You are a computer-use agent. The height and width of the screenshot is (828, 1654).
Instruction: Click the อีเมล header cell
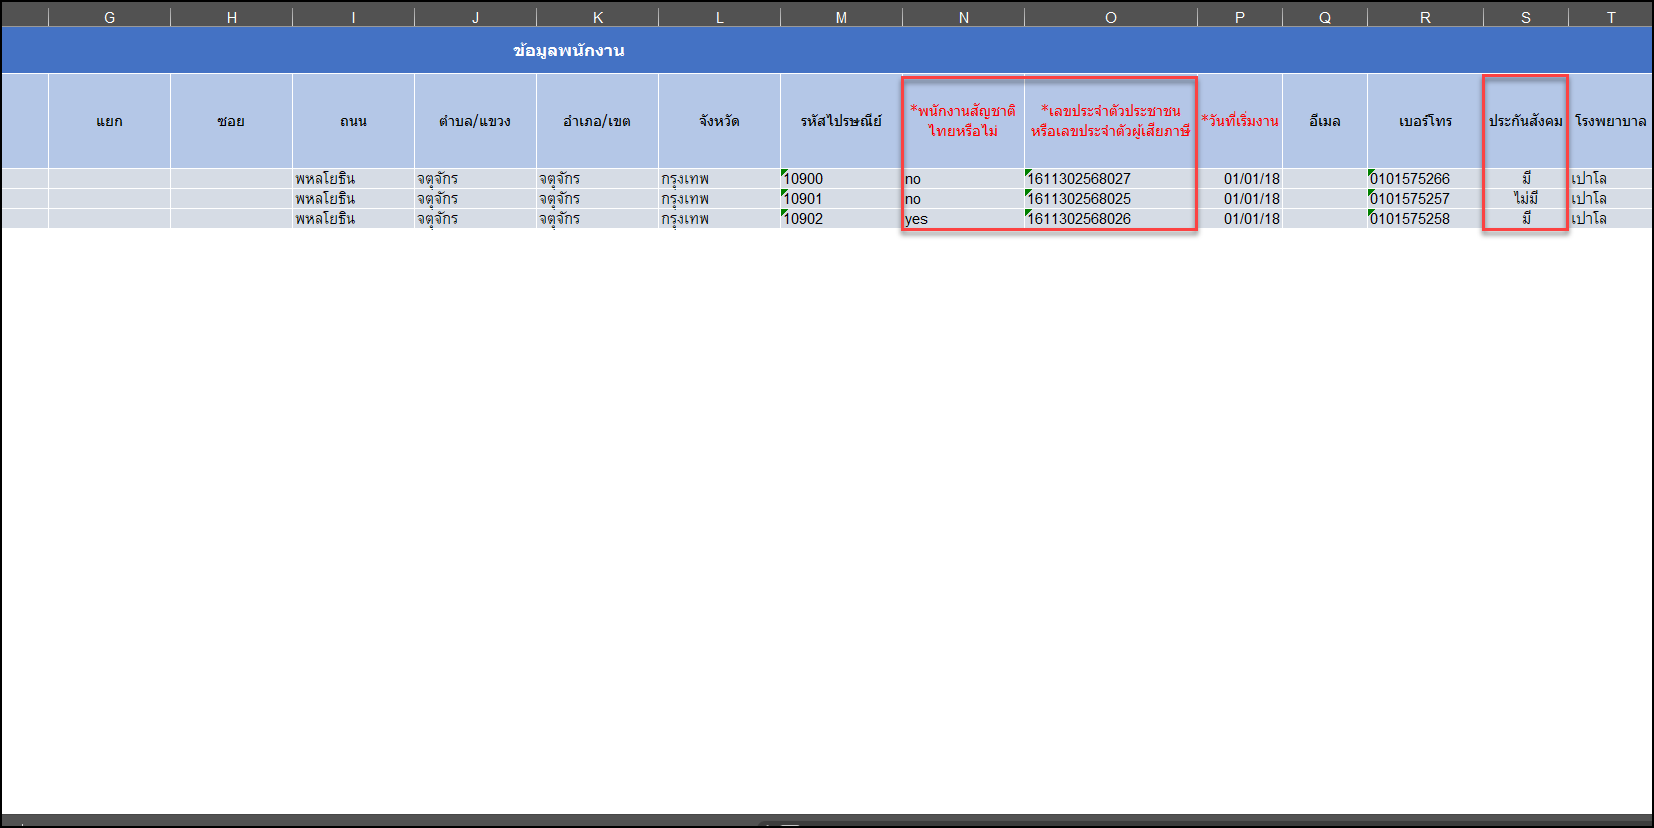point(1324,121)
